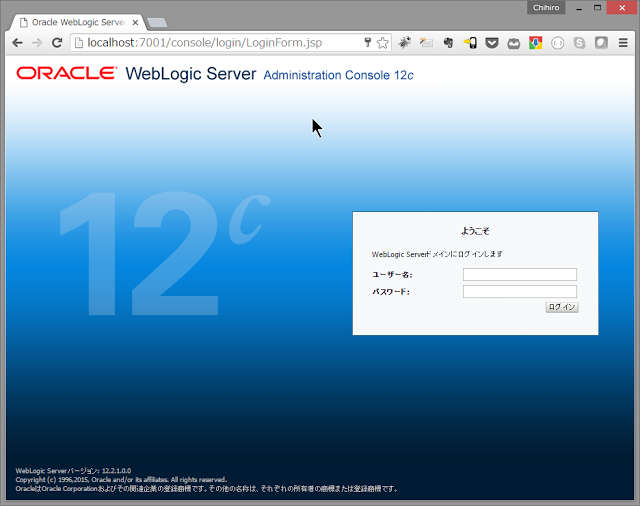The image size is (640, 506).
Task: Click 'Administration Console 12c' text
Action: tap(338, 75)
